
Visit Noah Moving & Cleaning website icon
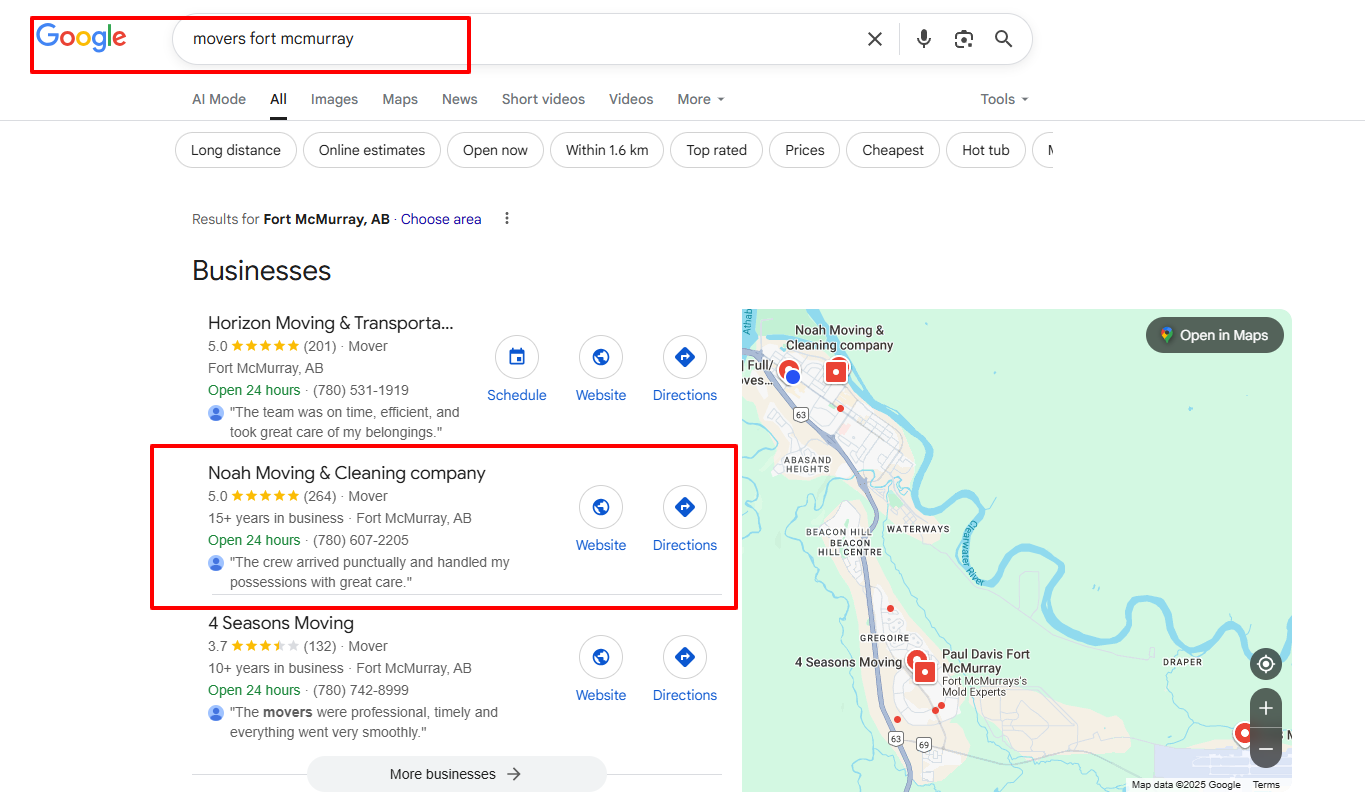[x=601, y=508]
